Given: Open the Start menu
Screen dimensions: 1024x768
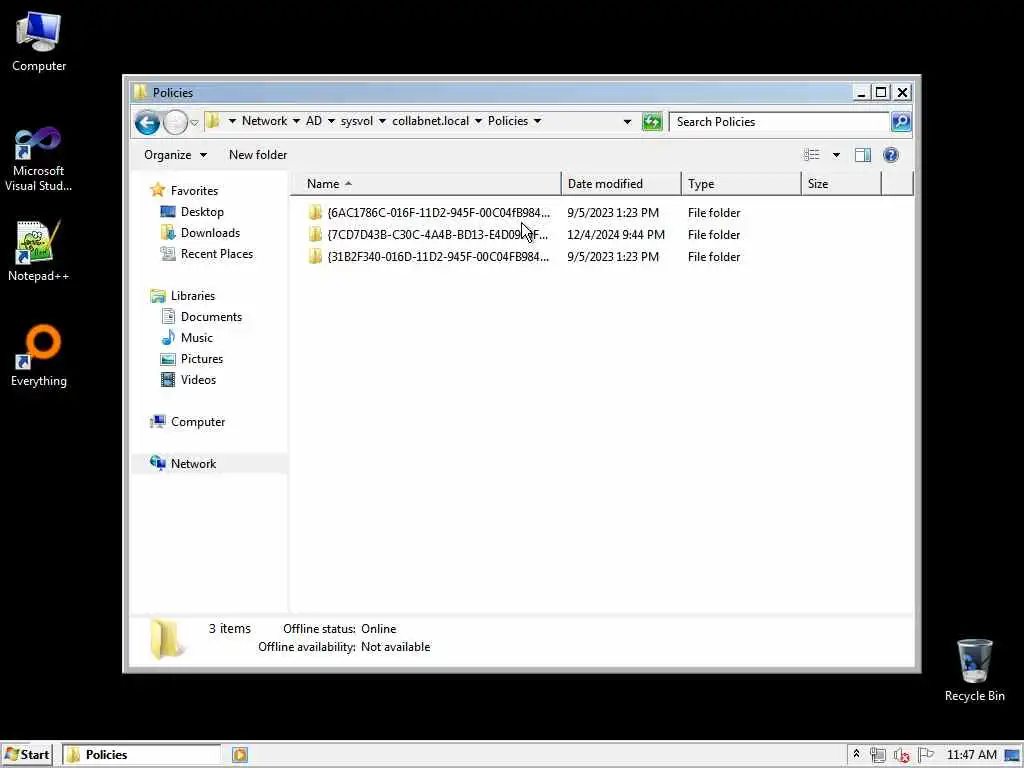Looking at the screenshot, I should [27, 755].
